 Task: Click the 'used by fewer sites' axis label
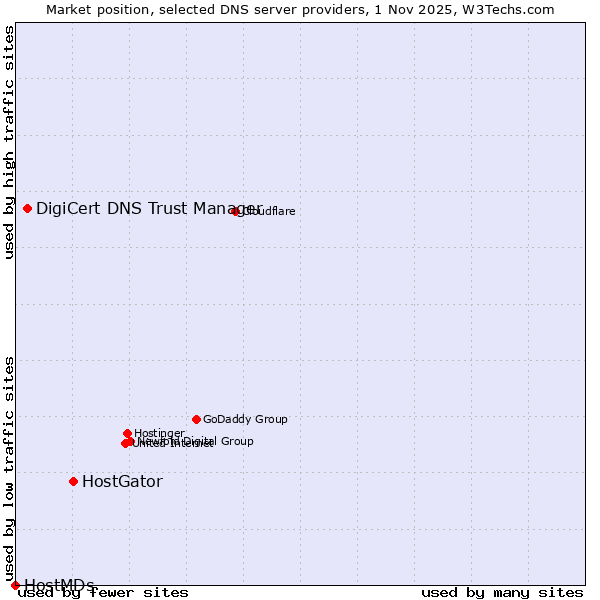[103, 593]
